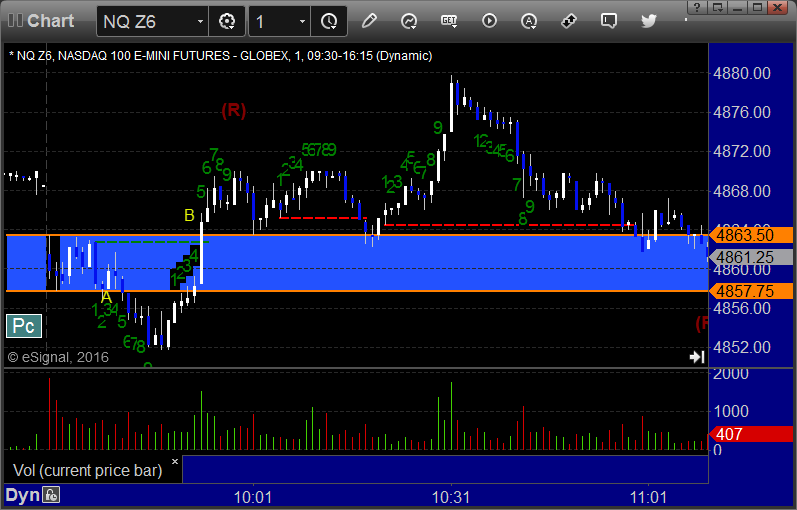Click the 4856.00 price axis label

(x=742, y=308)
